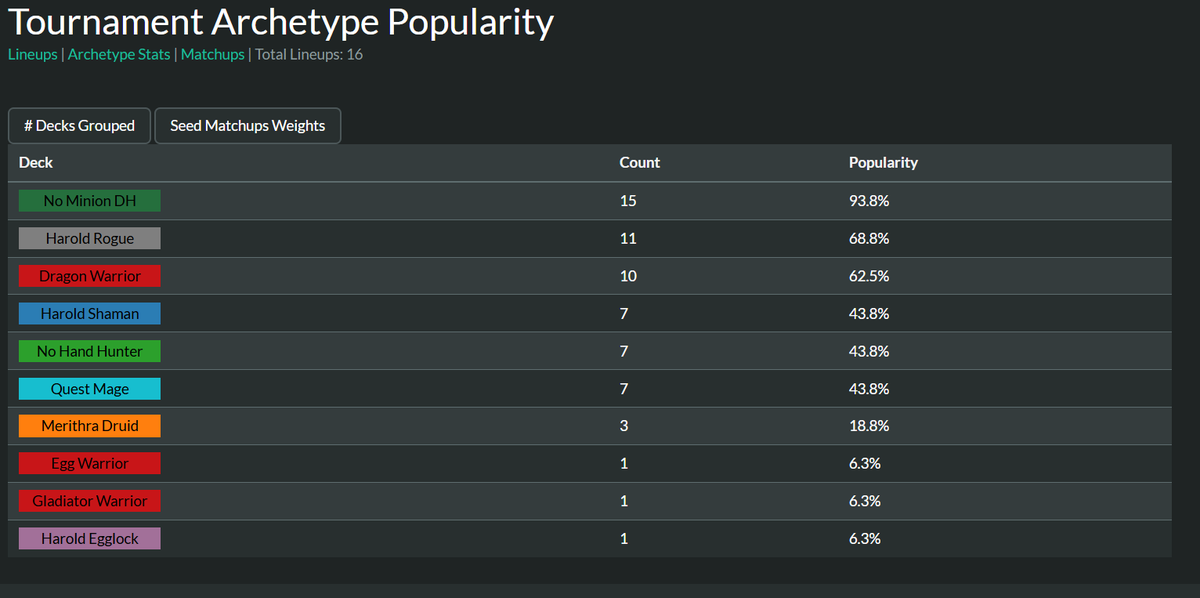
Task: Click 6.3% in Egg Warrior row
Action: pyautogui.click(x=865, y=463)
